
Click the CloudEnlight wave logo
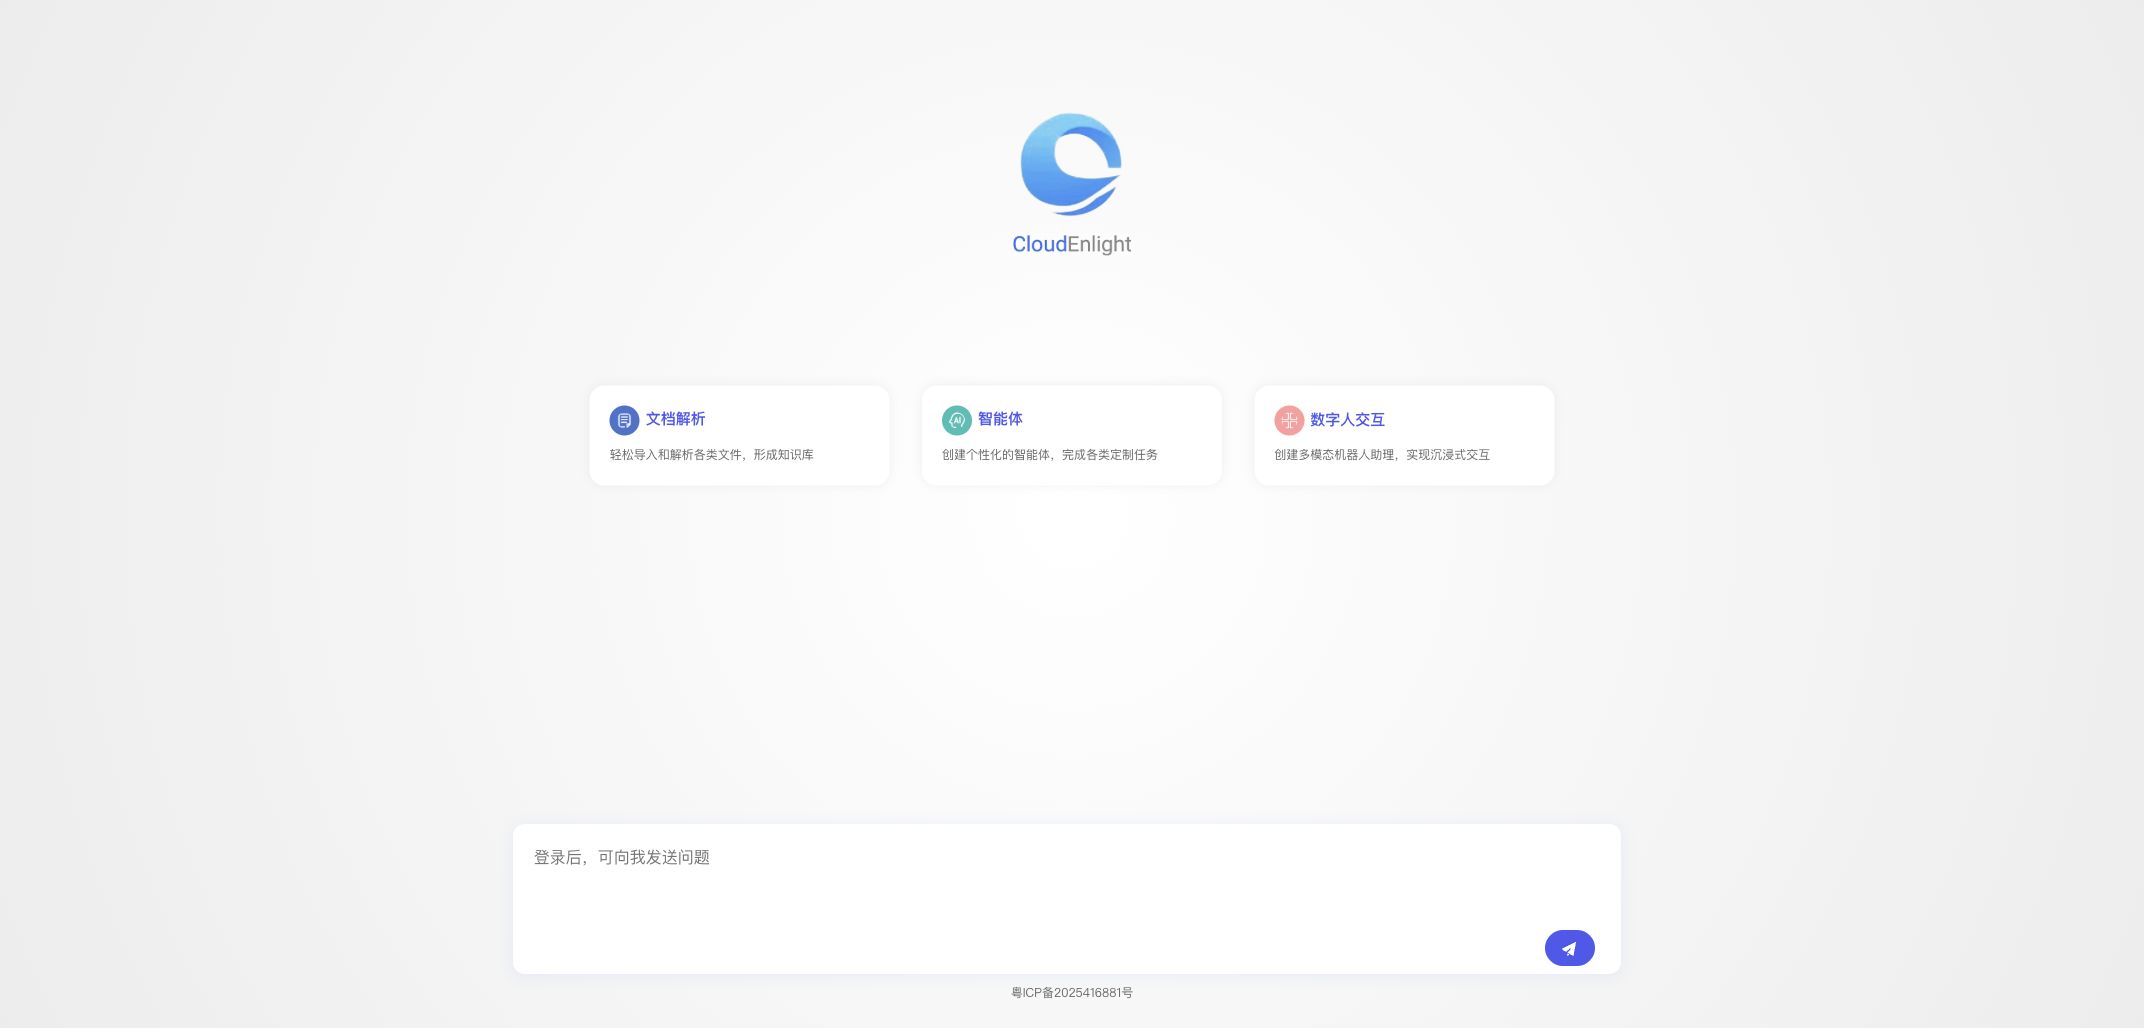click(x=1071, y=164)
